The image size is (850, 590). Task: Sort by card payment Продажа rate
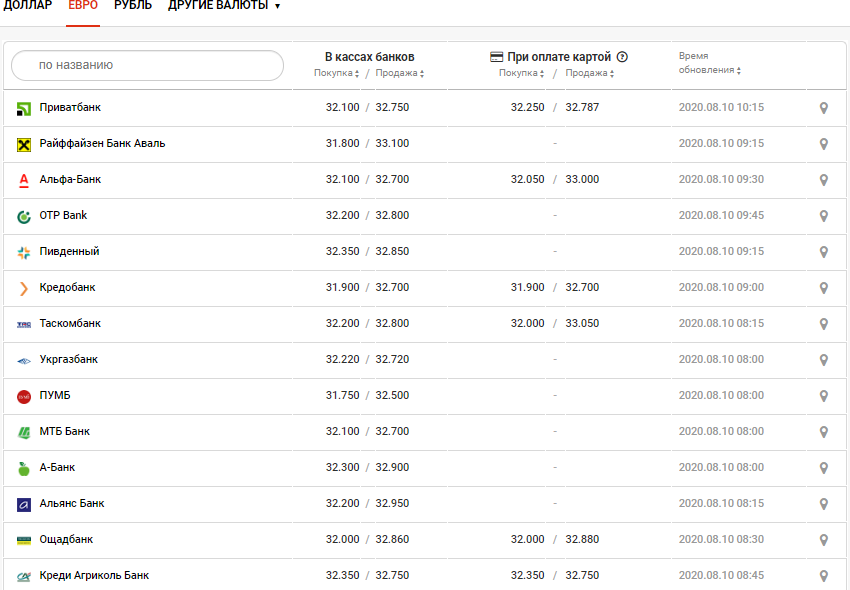click(x=590, y=73)
